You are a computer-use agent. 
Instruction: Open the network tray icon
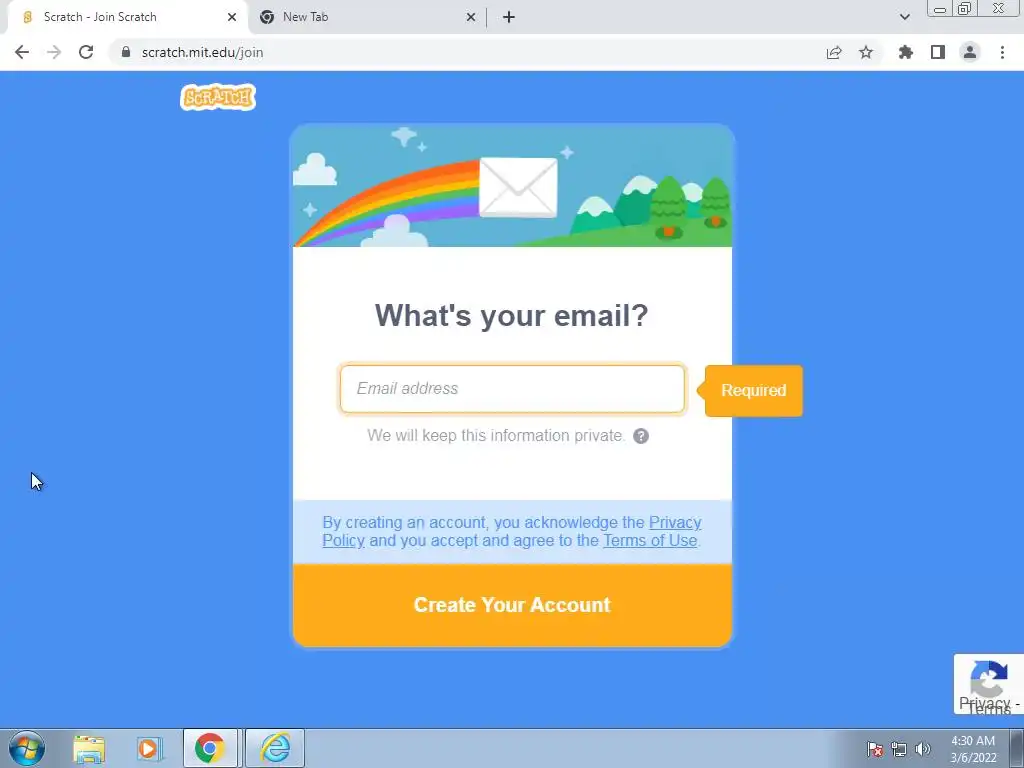[899, 749]
